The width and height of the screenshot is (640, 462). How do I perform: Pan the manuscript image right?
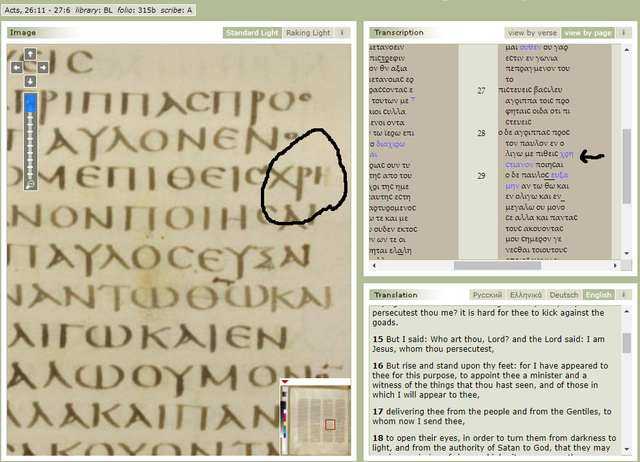coord(43,67)
